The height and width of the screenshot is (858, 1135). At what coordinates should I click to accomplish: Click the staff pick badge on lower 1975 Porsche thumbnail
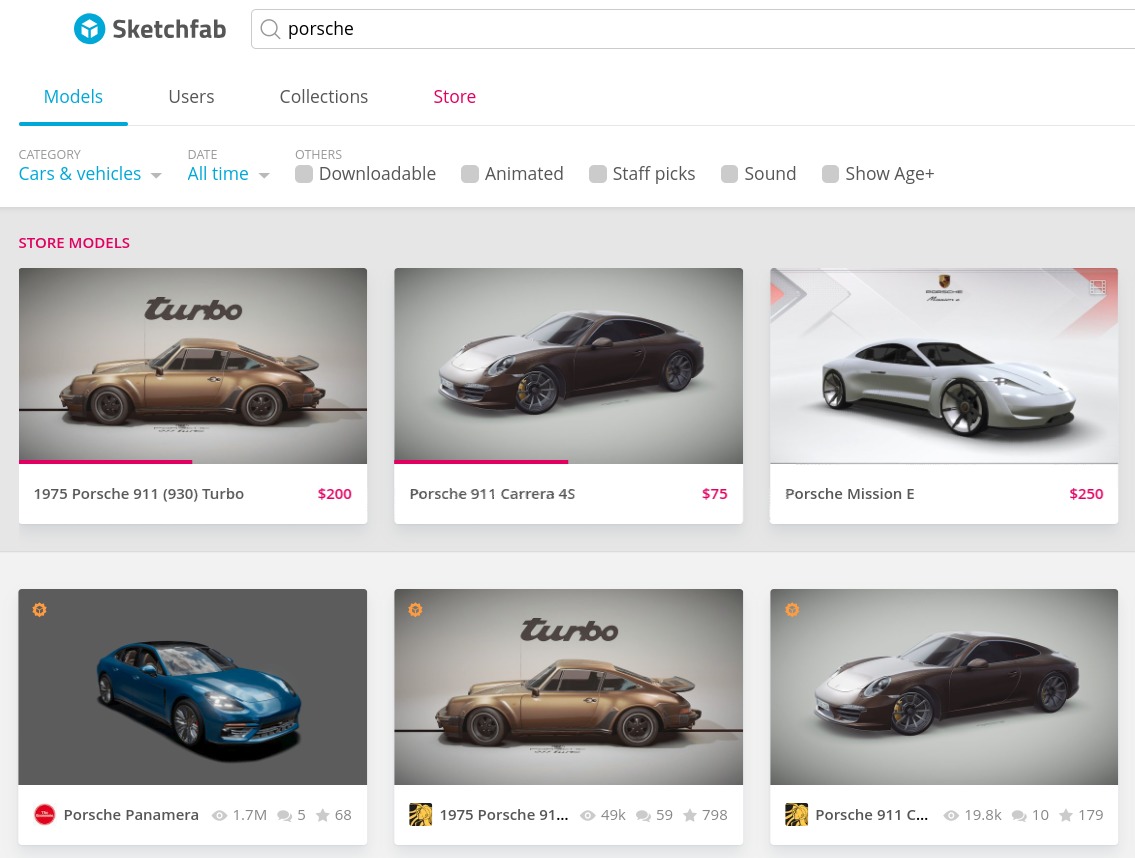click(x=415, y=610)
